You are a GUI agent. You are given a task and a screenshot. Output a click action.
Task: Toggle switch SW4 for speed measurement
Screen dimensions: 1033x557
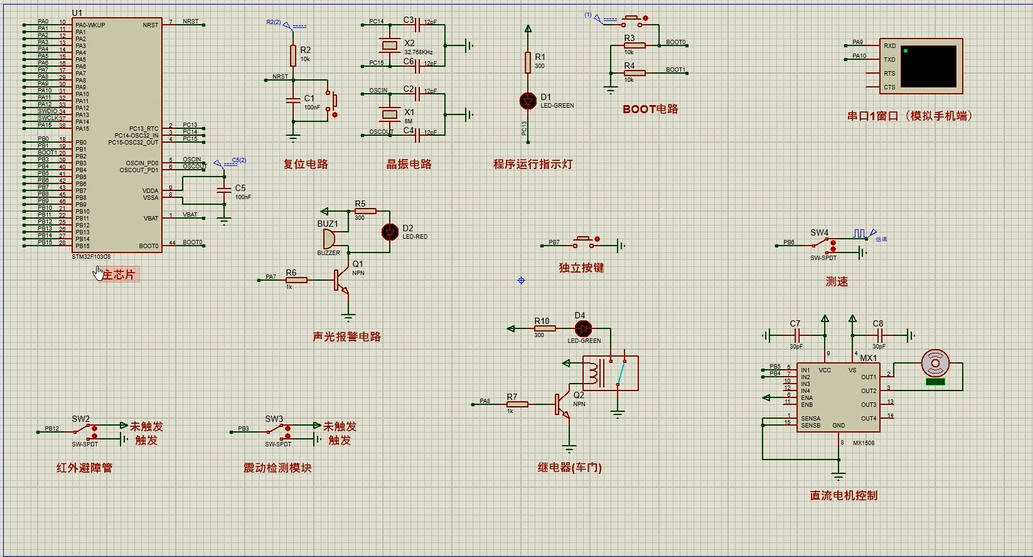tap(825, 245)
